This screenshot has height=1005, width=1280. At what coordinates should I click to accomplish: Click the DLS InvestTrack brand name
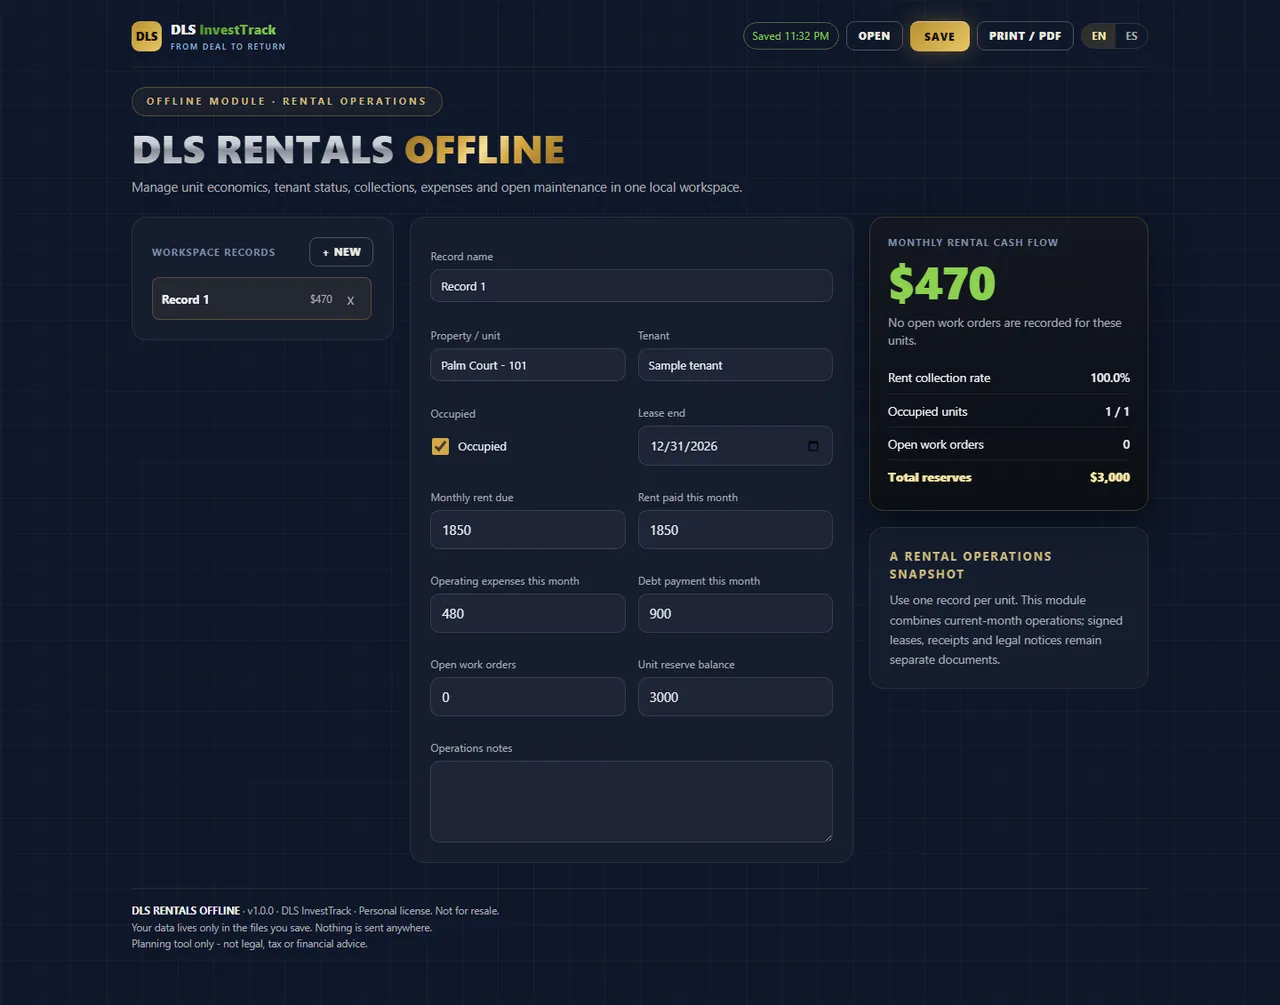pos(223,30)
